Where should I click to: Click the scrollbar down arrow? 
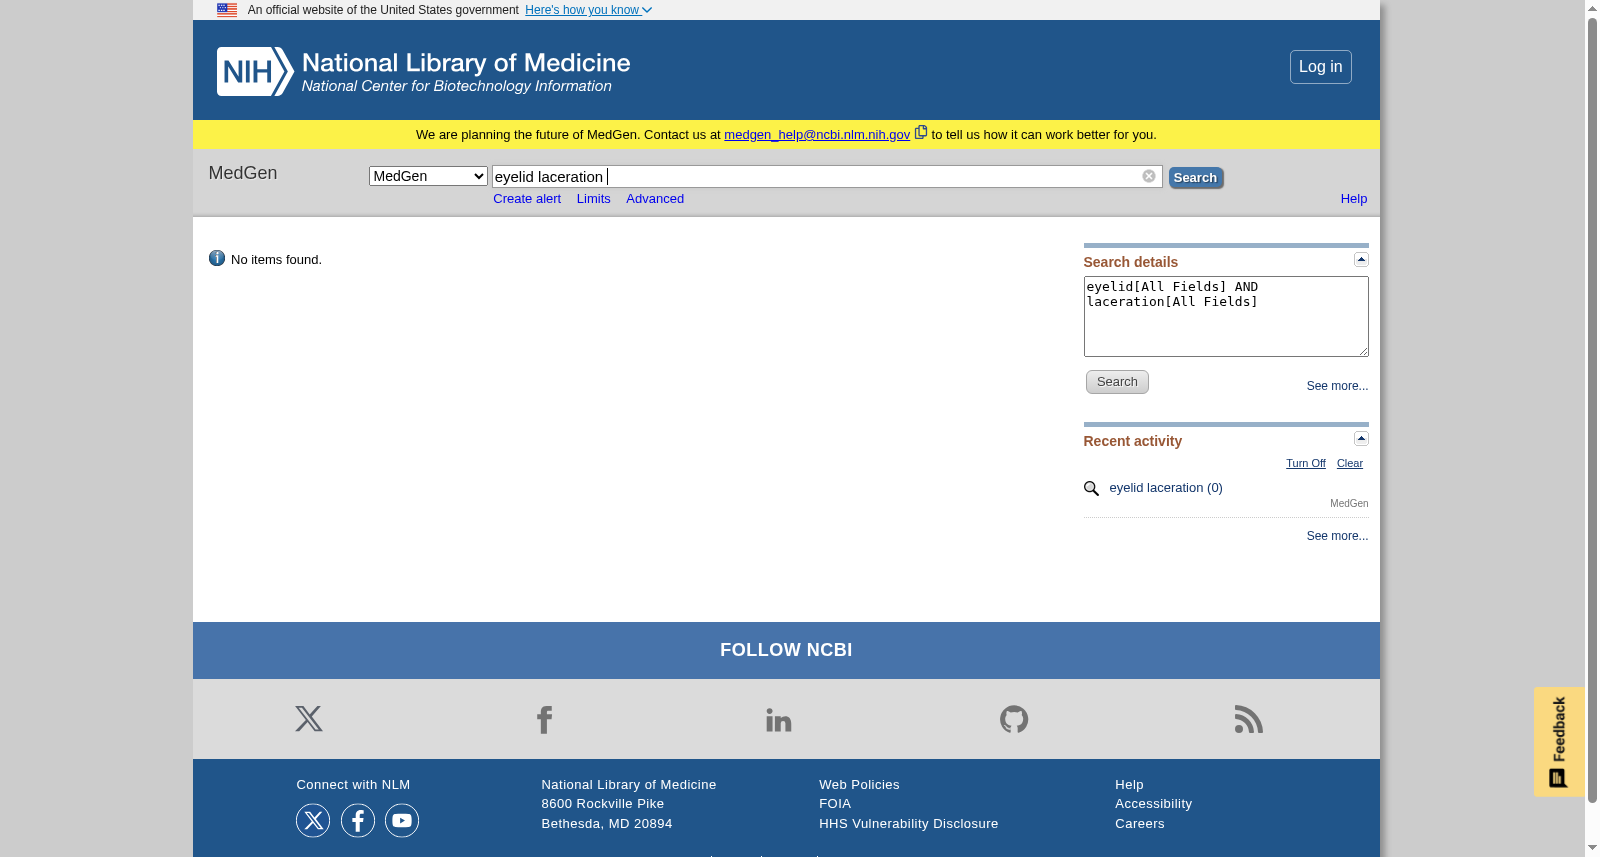(x=1592, y=849)
